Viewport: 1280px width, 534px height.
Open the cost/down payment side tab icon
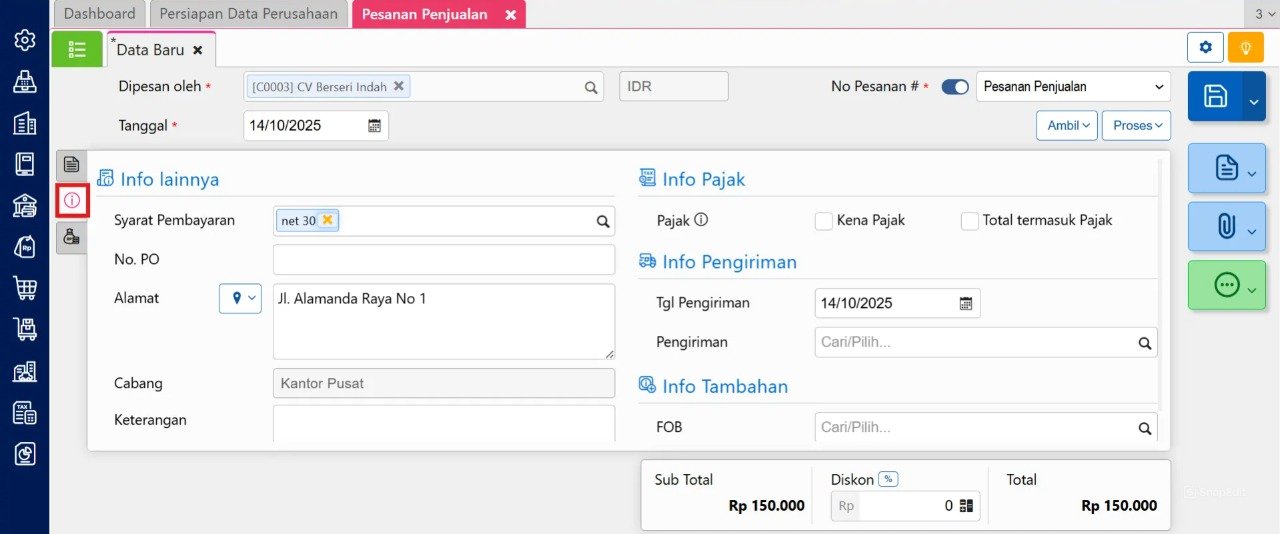coord(71,237)
